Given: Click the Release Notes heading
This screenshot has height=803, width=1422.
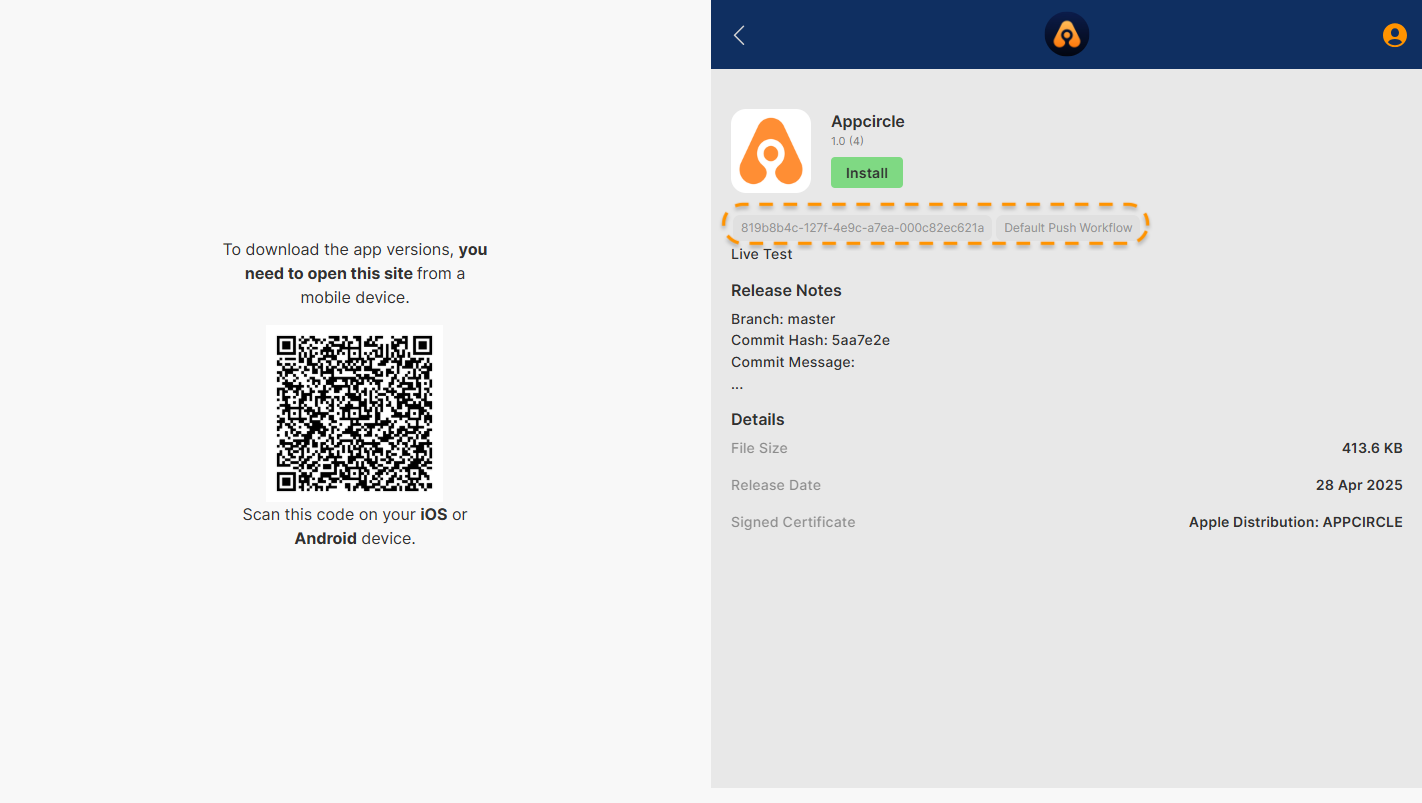Looking at the screenshot, I should 786,290.
